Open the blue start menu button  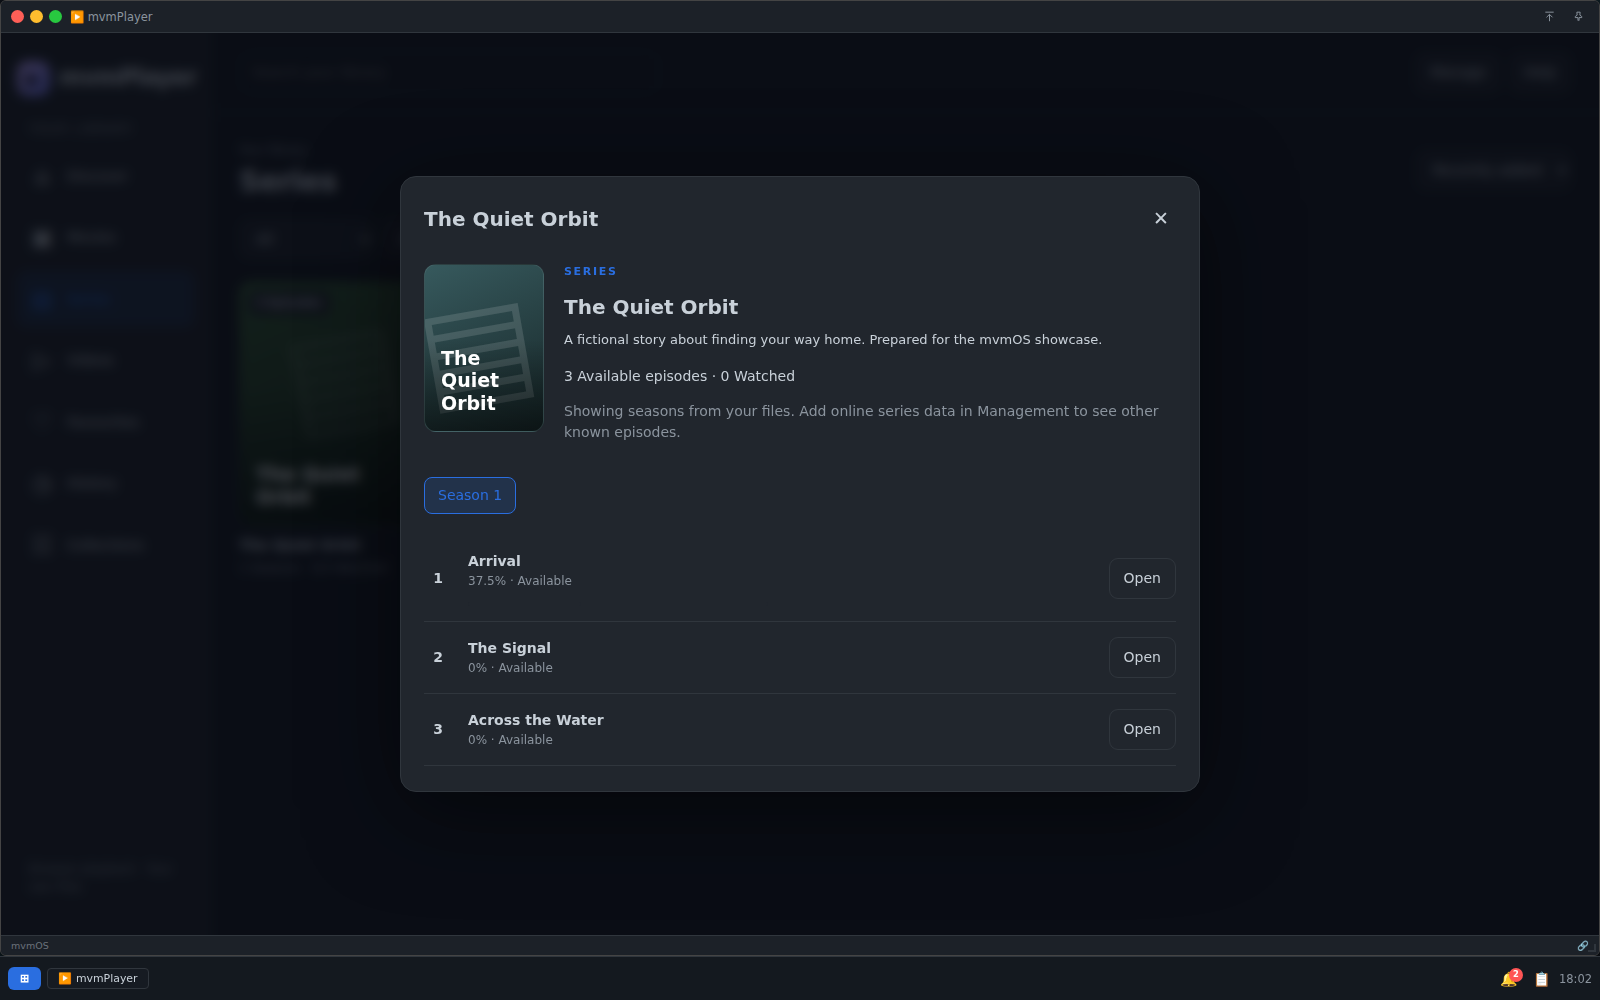pos(24,978)
